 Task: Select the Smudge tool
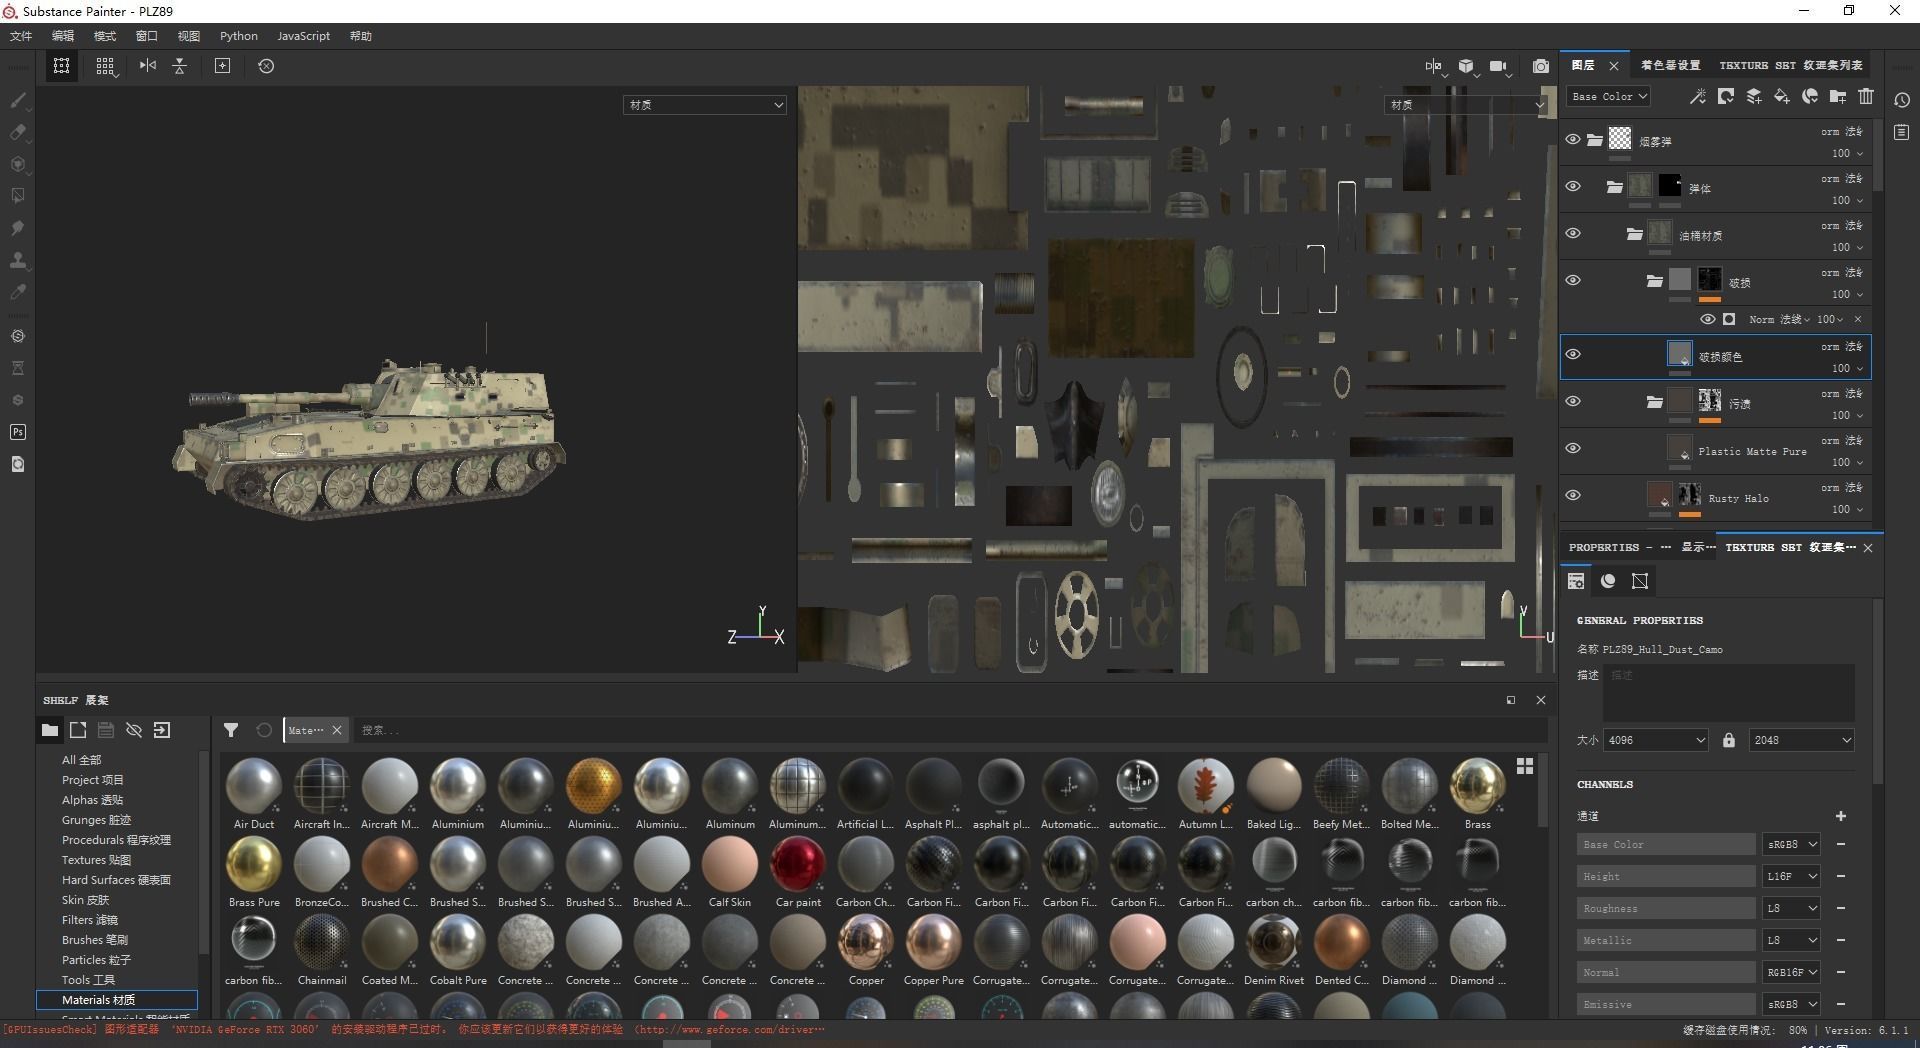pyautogui.click(x=17, y=228)
